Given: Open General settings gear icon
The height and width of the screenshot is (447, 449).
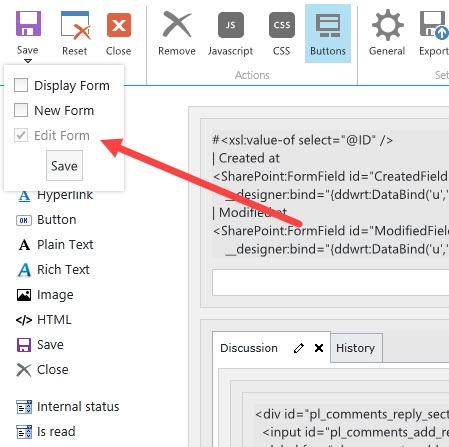Looking at the screenshot, I should pos(387,25).
